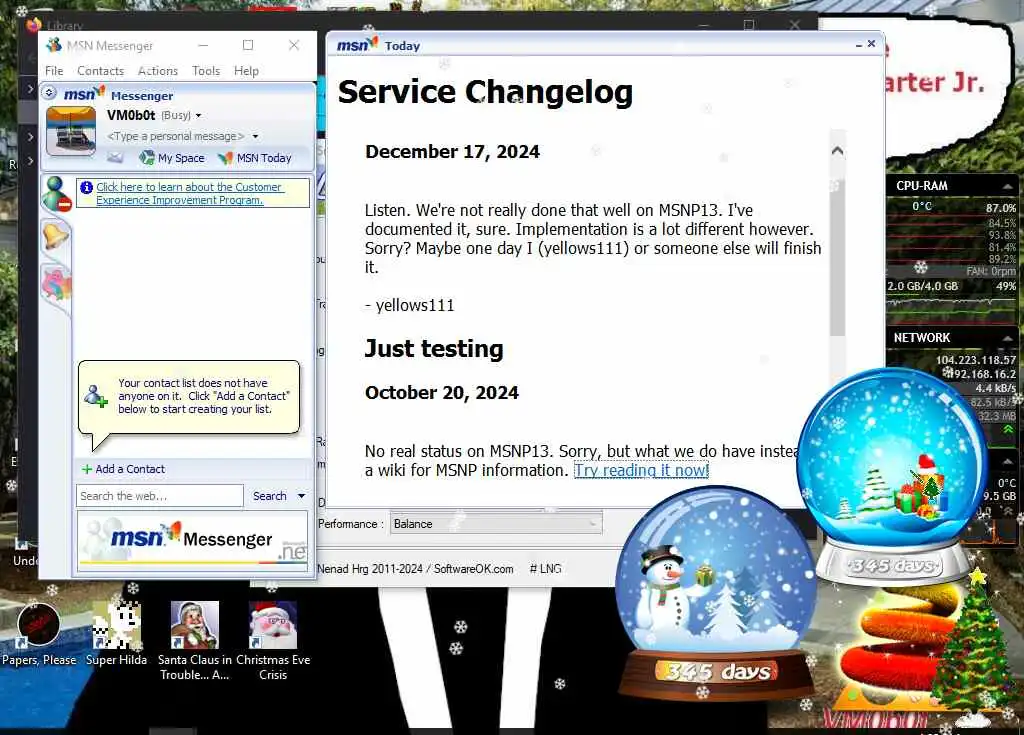
Task: Collapse the Messenger header round arrow button
Action: tap(50, 93)
